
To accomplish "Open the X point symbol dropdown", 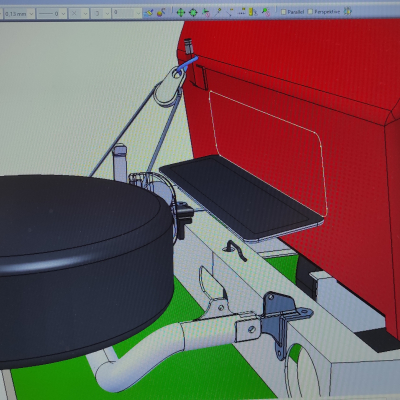I will click(x=79, y=14).
